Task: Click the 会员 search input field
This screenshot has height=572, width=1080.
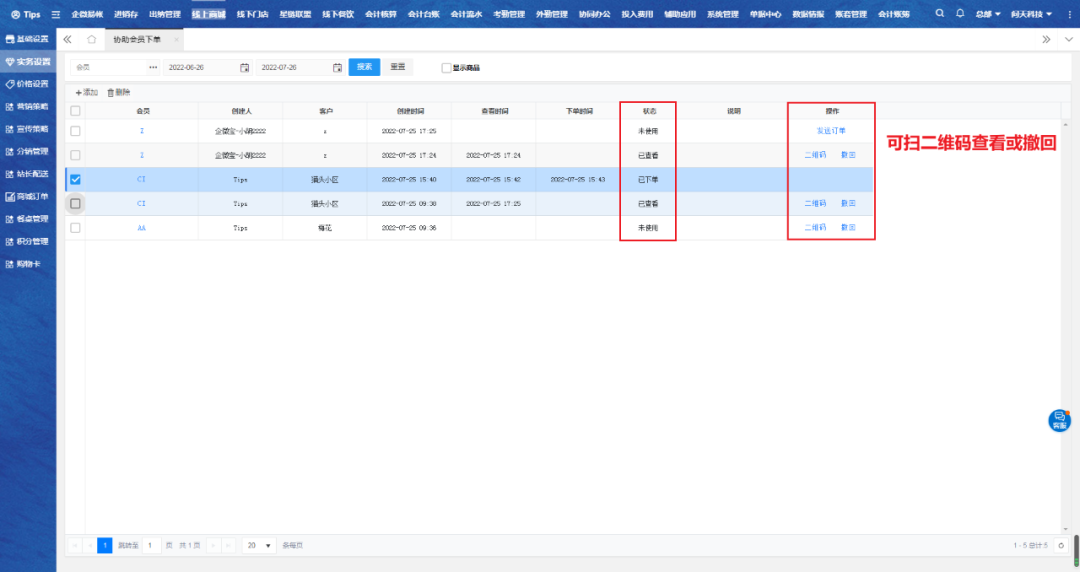Action: (108, 67)
